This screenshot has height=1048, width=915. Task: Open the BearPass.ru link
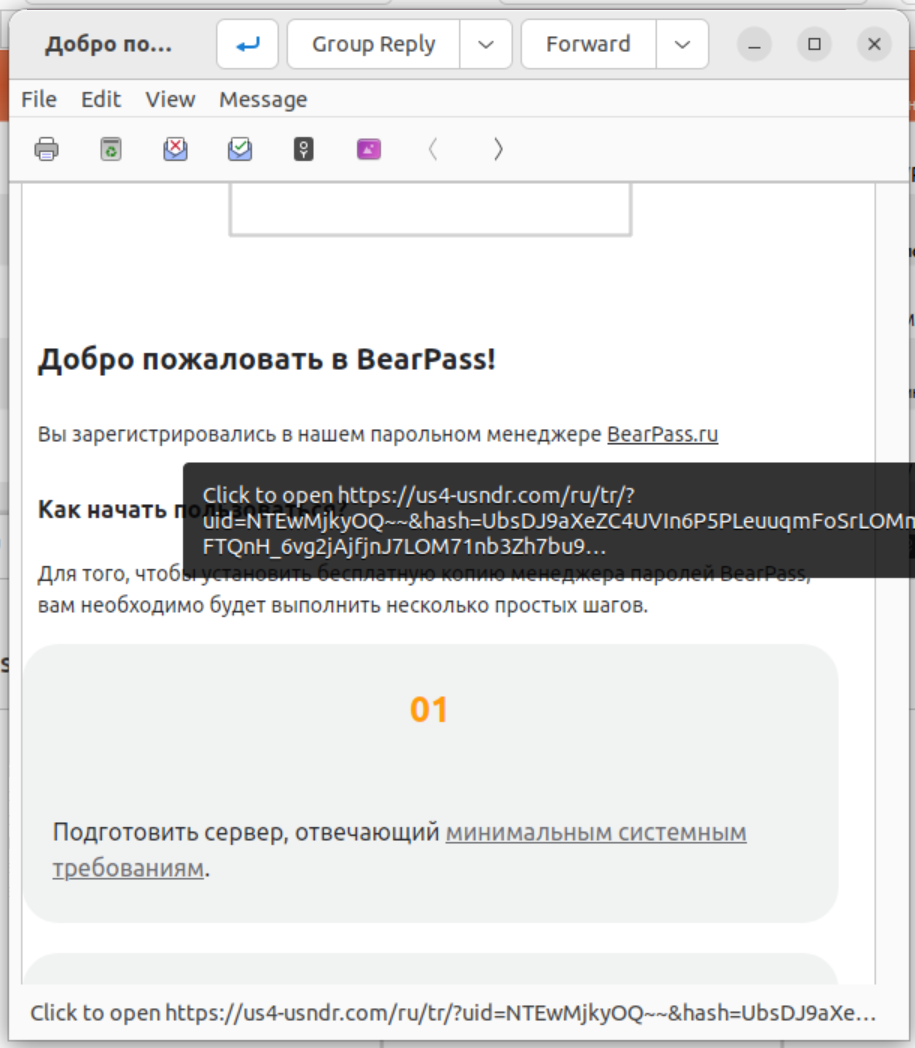(662, 435)
